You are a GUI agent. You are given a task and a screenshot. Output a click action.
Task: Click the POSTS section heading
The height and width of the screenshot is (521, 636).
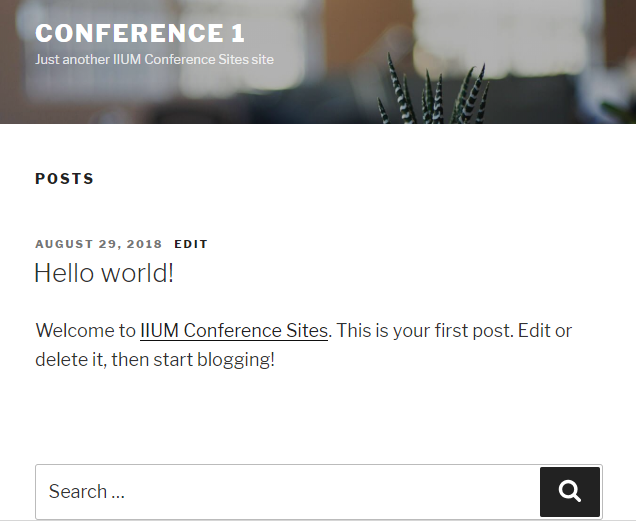(64, 179)
